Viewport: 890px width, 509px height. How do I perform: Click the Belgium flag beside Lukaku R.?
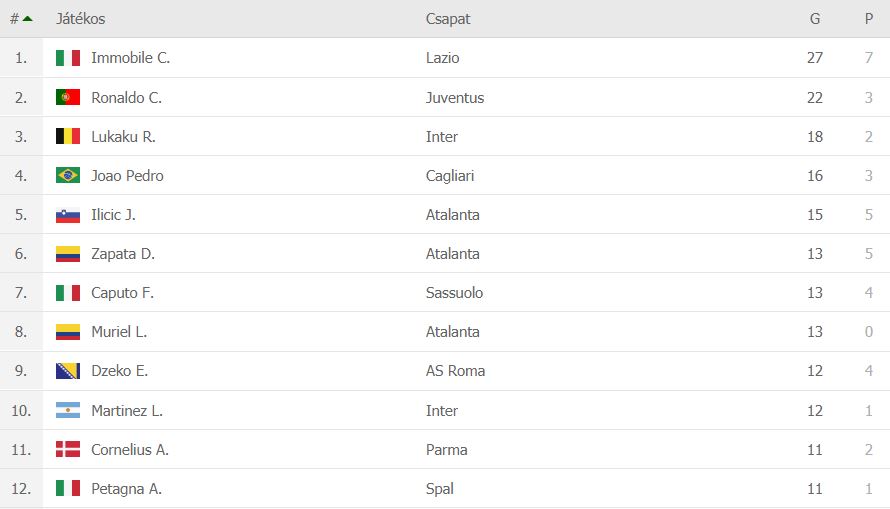68,136
